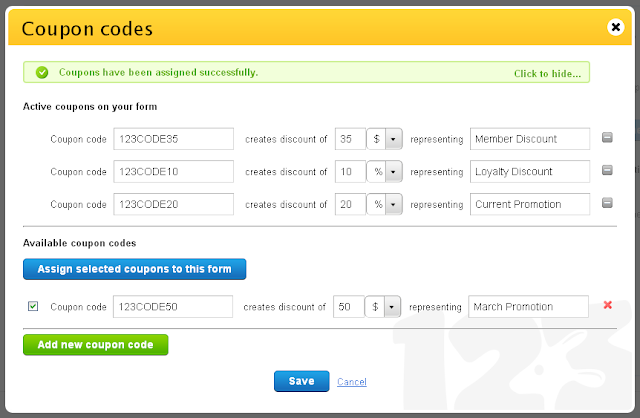Cancel the coupon changes
640x418 pixels.
point(352,382)
